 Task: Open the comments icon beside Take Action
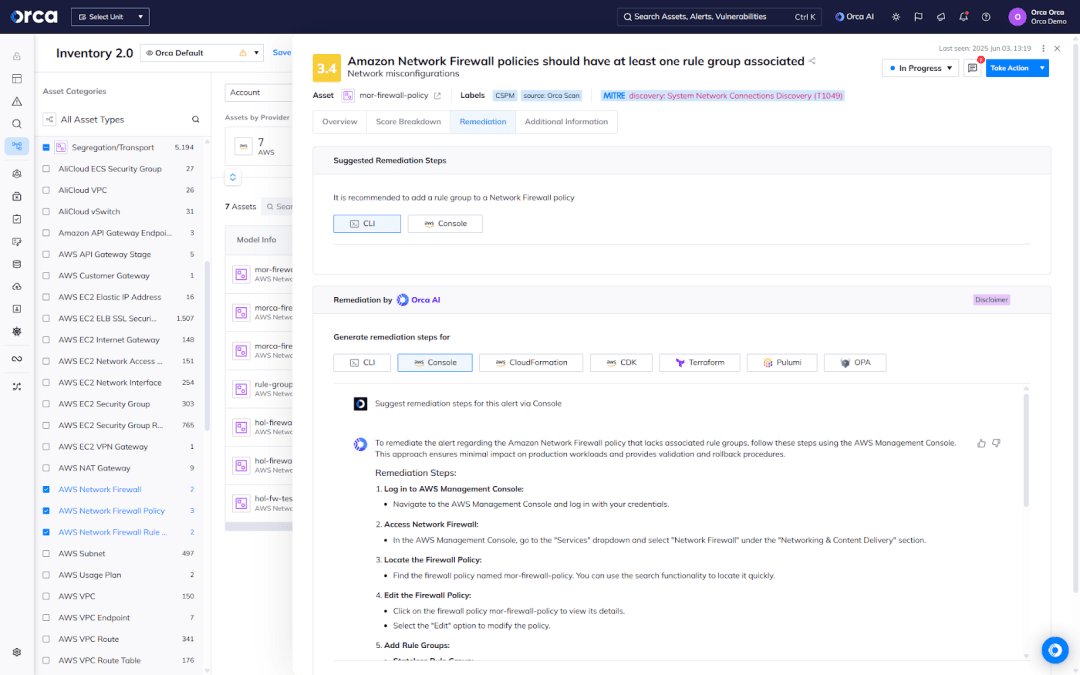[x=973, y=68]
